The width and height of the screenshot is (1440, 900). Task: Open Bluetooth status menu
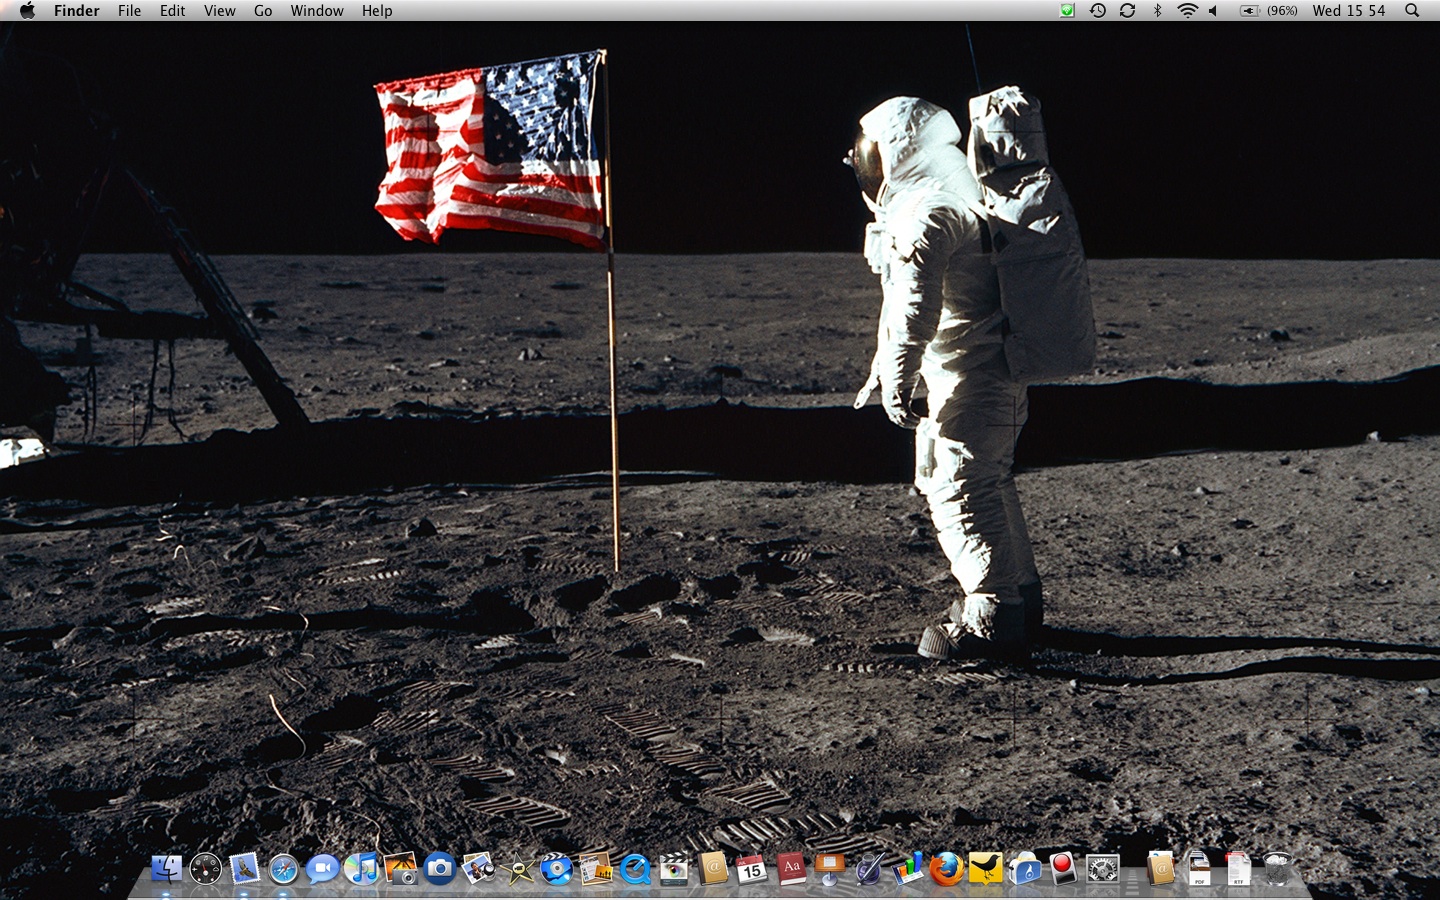point(1158,11)
